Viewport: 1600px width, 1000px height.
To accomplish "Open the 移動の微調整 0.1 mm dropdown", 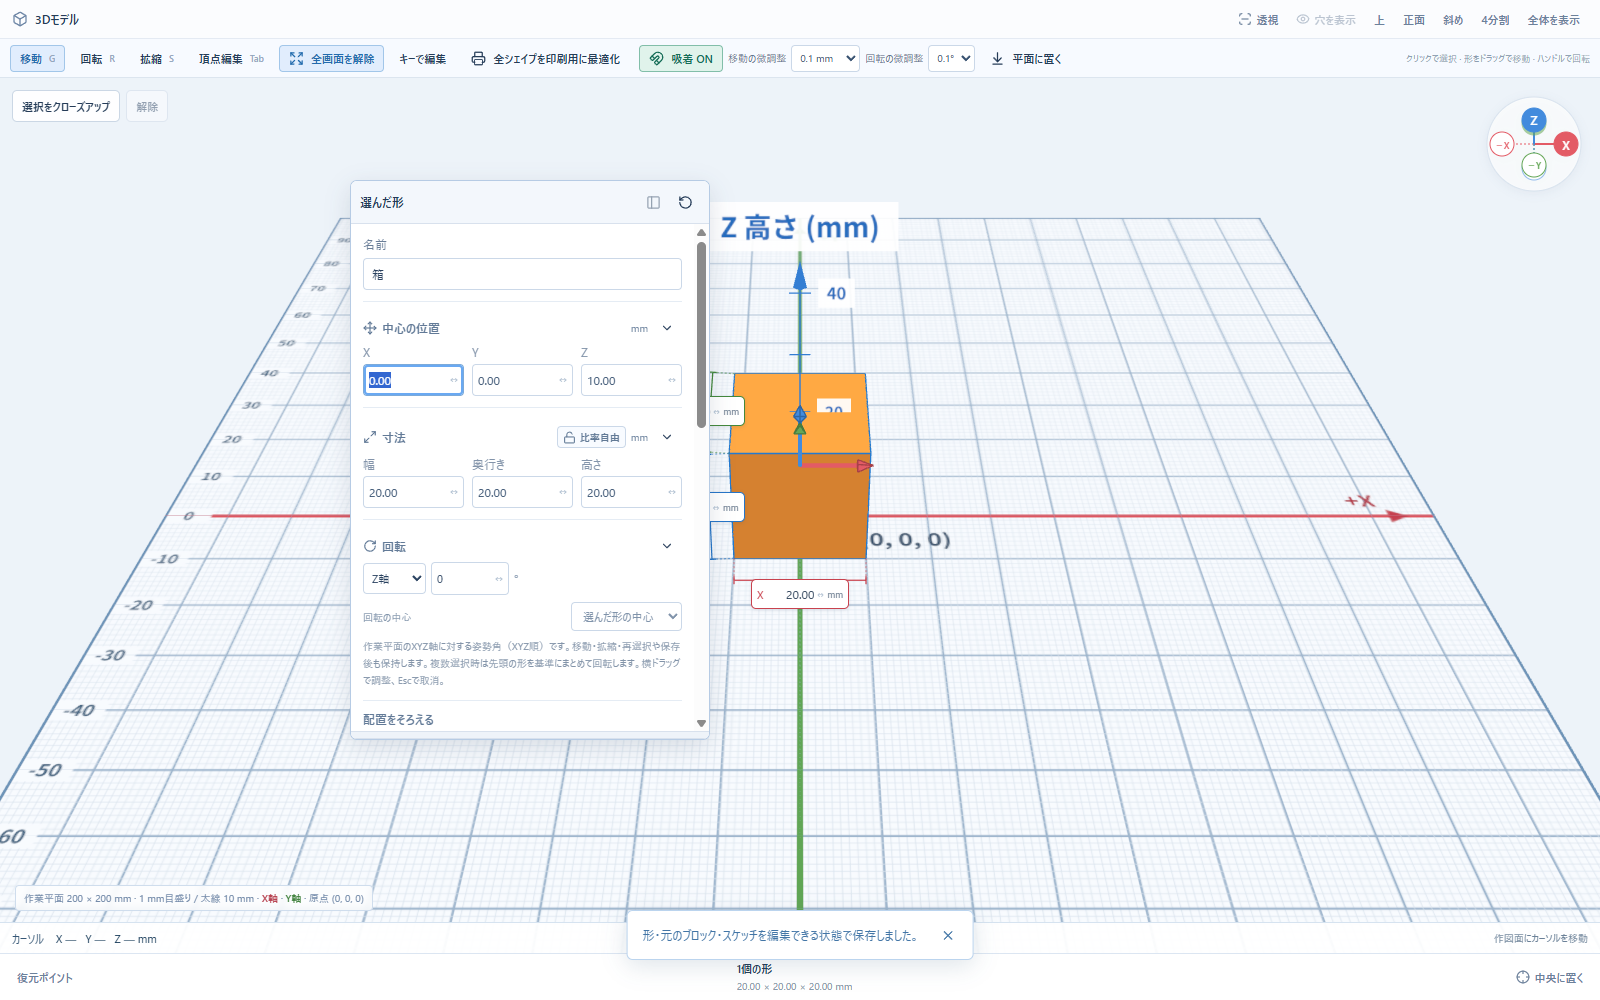I will [825, 59].
